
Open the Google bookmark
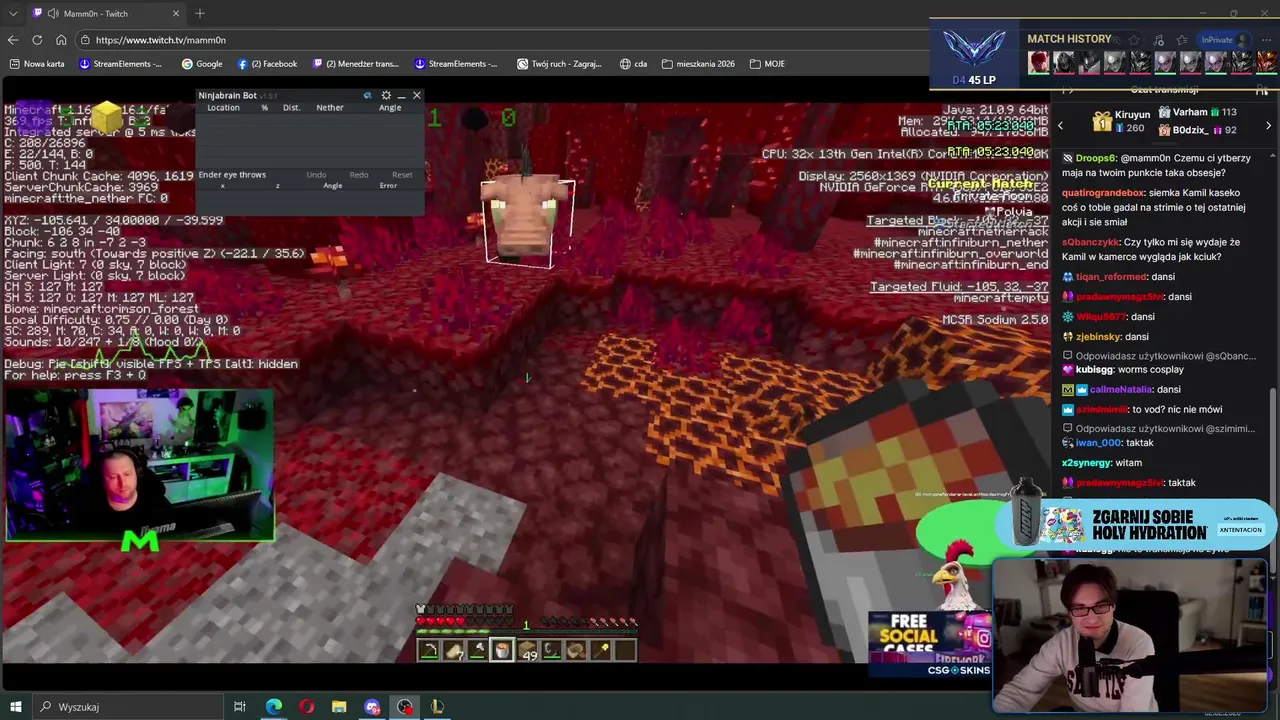click(x=202, y=64)
